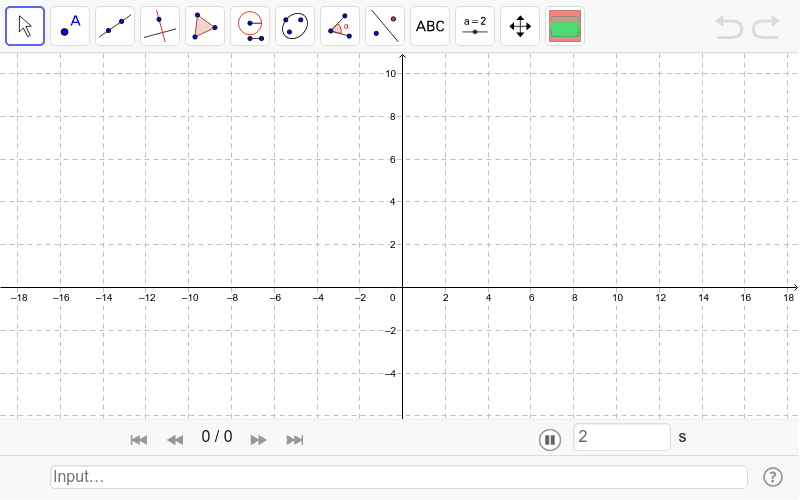The width and height of the screenshot is (800, 500).
Task: Click the green and red button tool icon
Action: click(565, 26)
